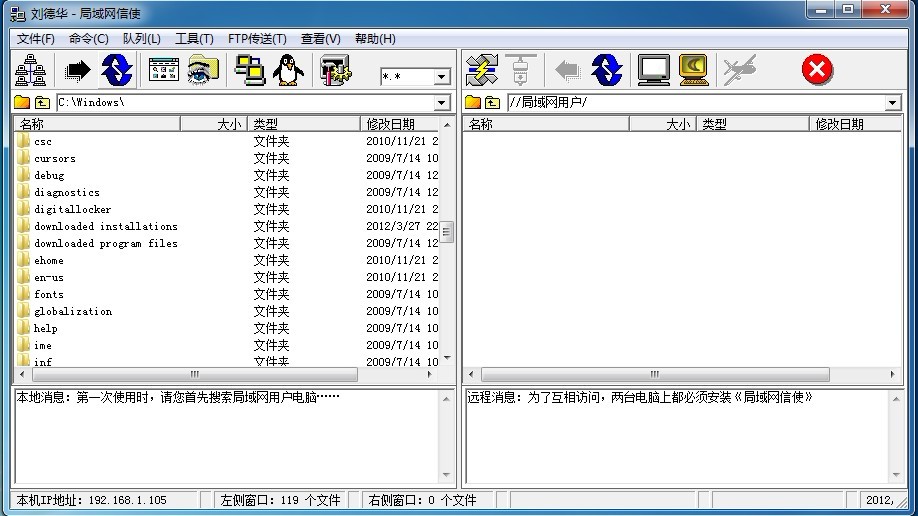Click the black screen monitor icon
918x516 pixels.
(654, 70)
